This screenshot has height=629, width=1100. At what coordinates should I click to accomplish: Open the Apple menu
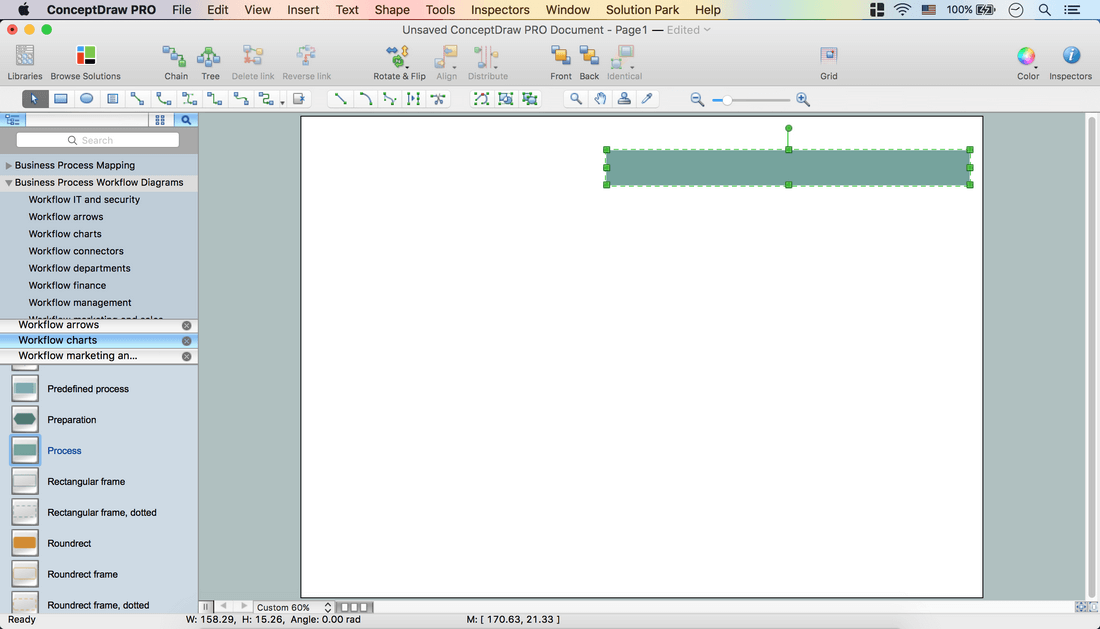coord(23,10)
